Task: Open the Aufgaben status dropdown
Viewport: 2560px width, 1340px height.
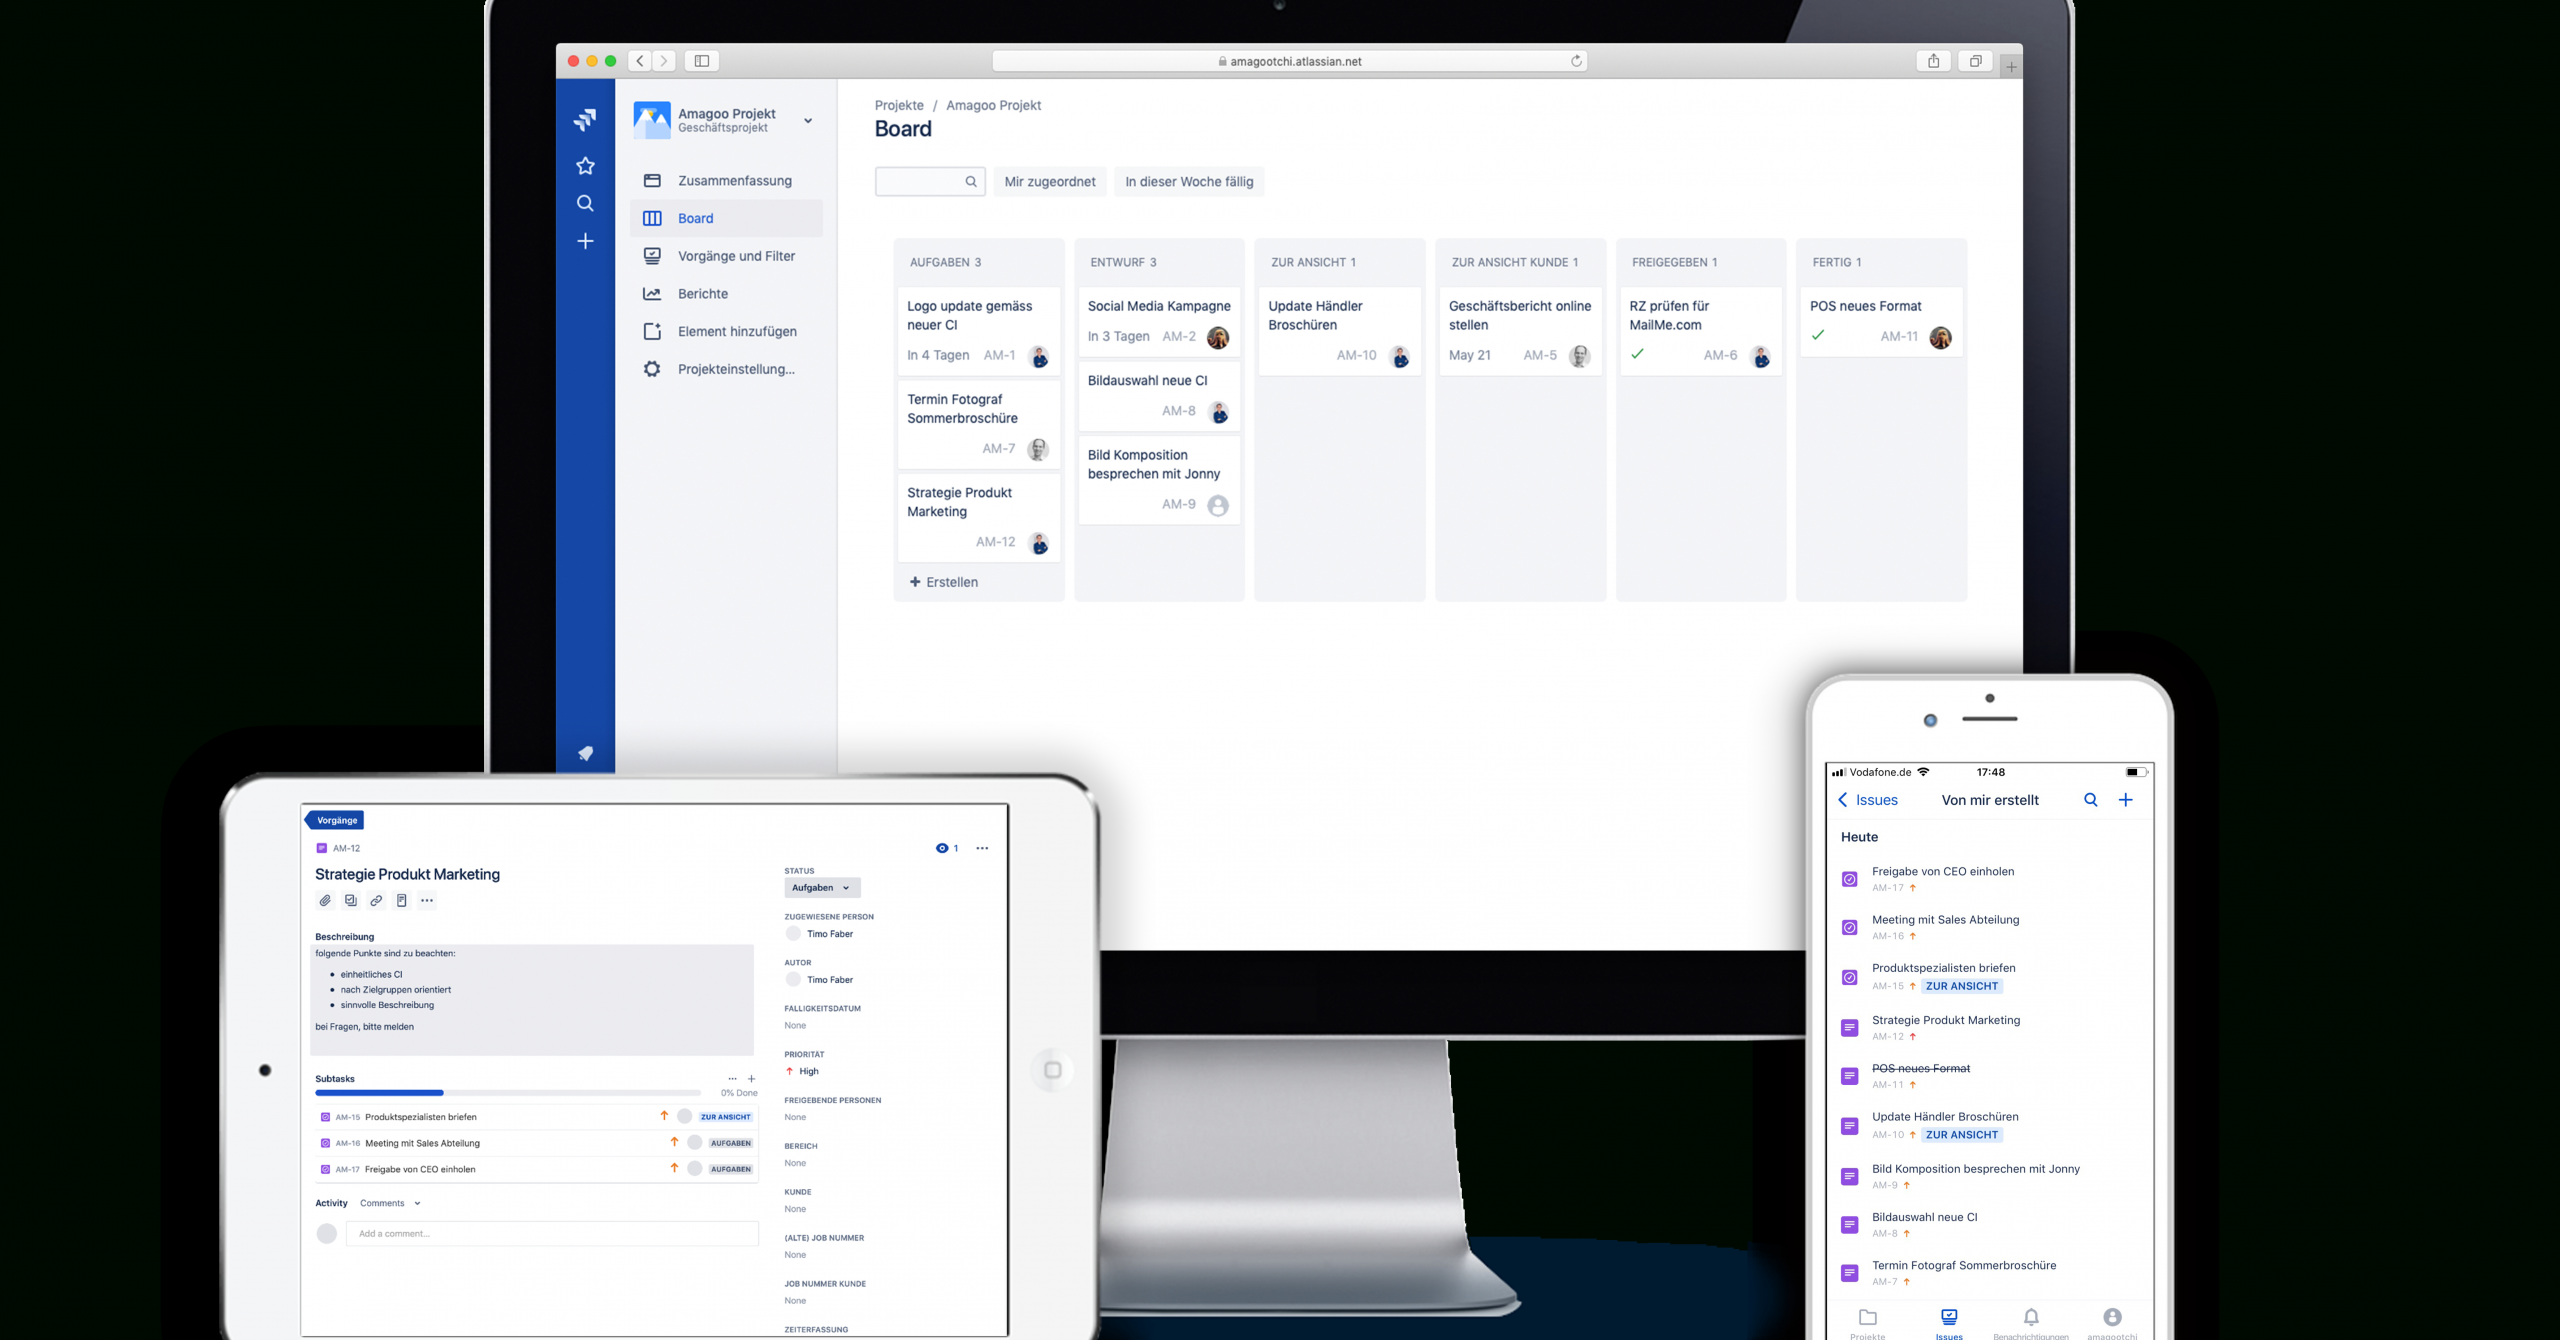Action: 822,888
